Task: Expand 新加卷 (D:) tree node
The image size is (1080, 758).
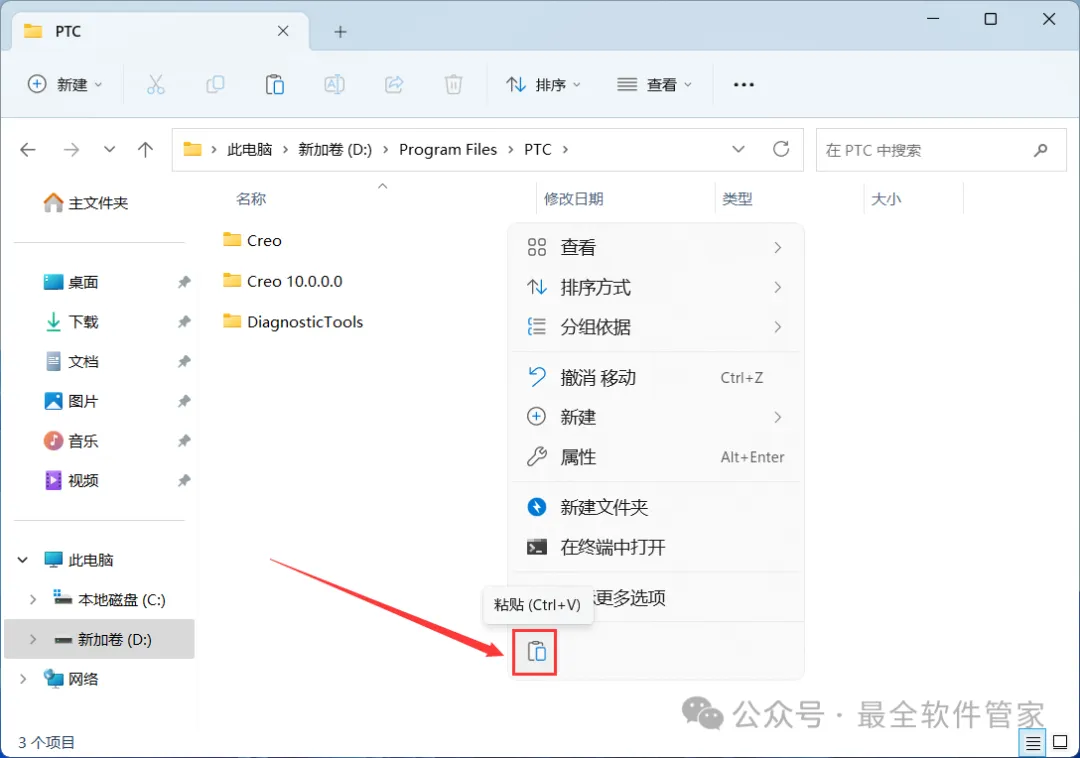Action: (32, 640)
